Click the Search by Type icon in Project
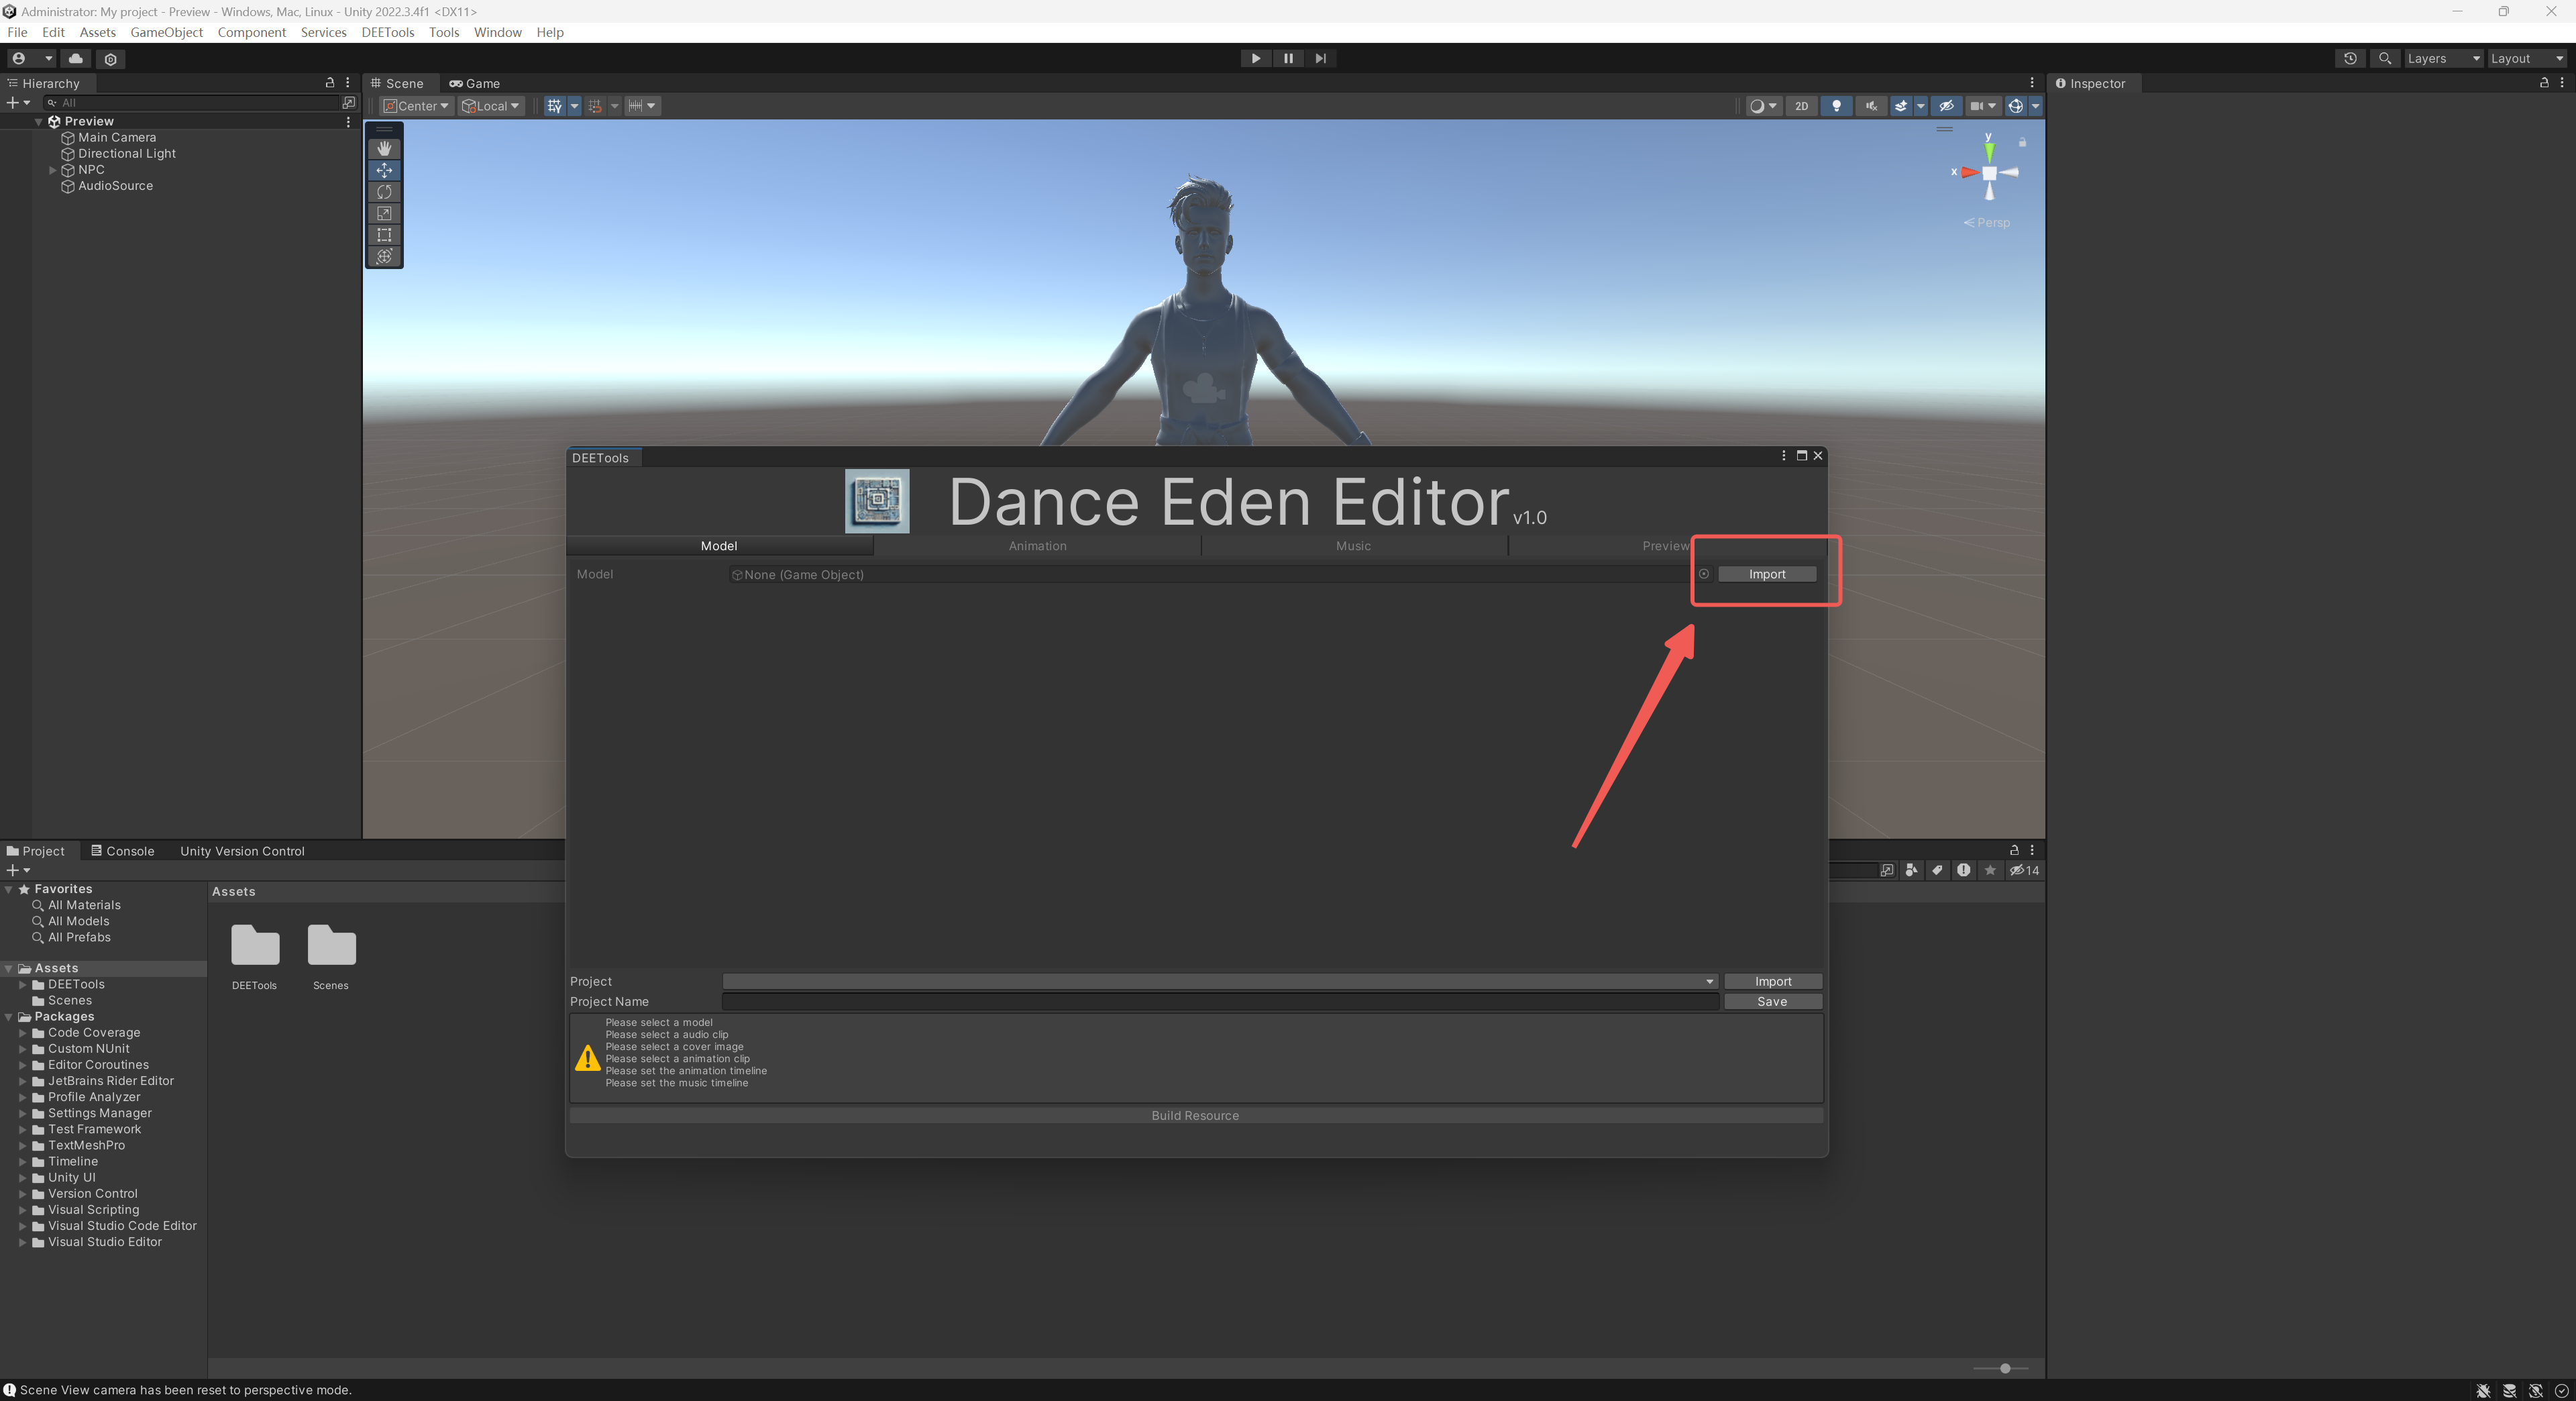This screenshot has height=1401, width=2576. [x=1911, y=870]
